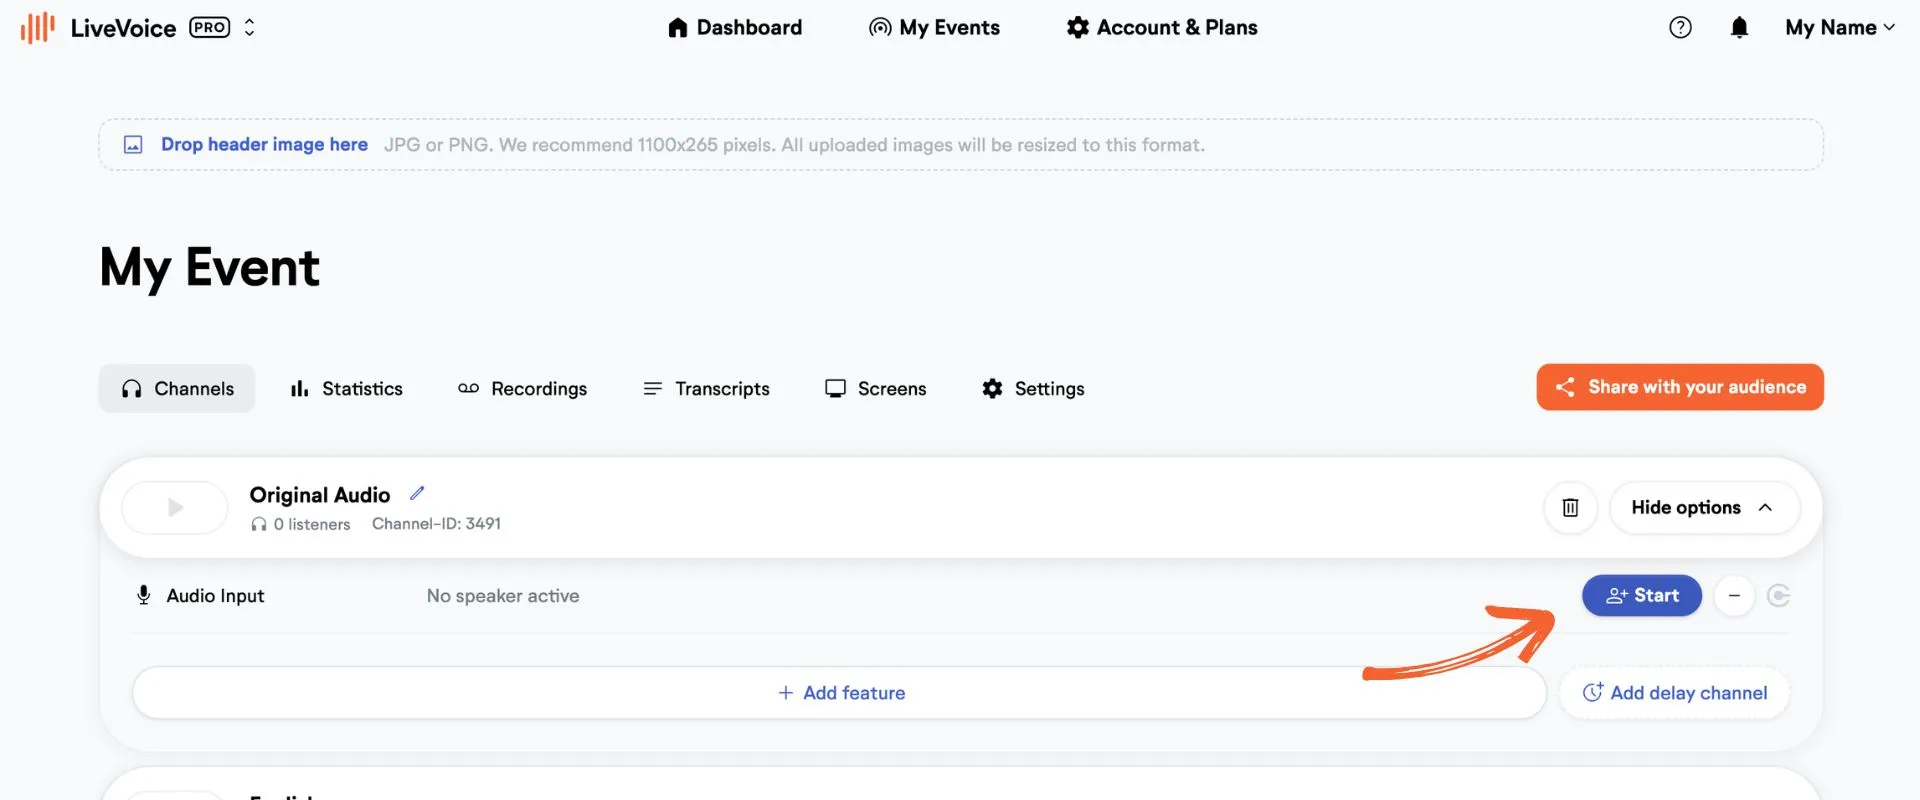Click the header image placeholder icon
The height and width of the screenshot is (800, 1920).
point(133,145)
